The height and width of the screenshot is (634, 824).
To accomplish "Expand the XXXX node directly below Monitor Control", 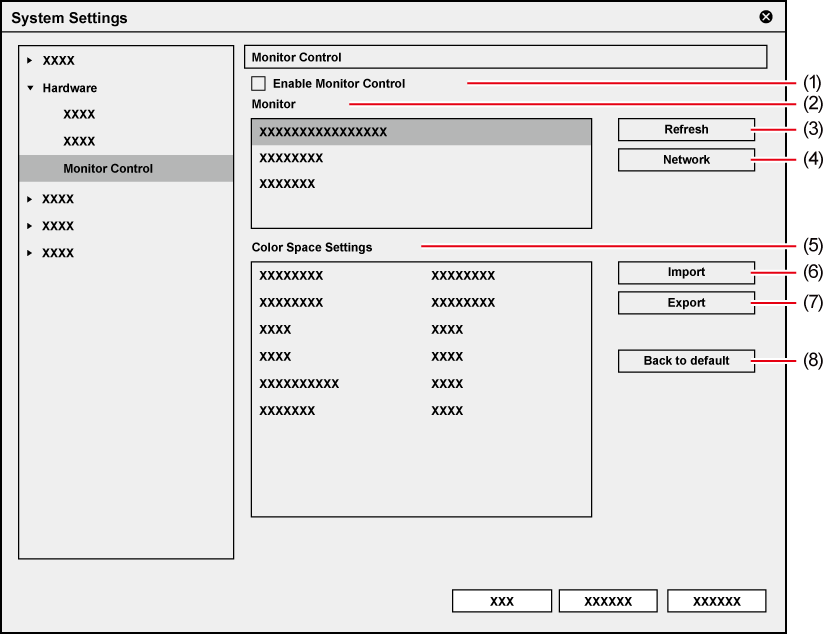I will tap(30, 199).
